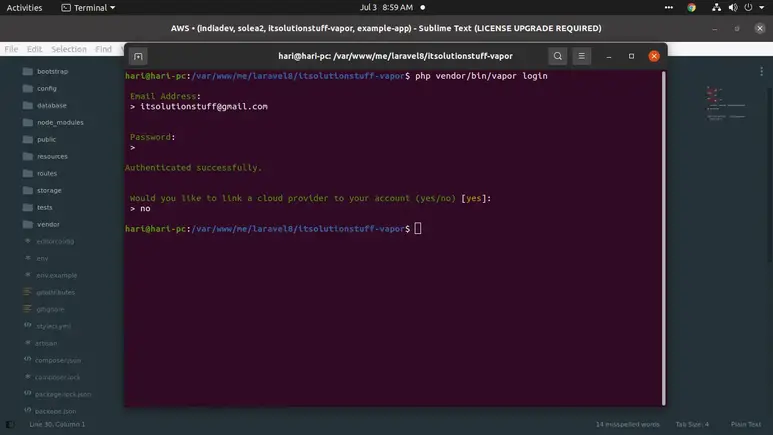Open Selection menu in Sublime Text
Image resolution: width=773 pixels, height=435 pixels.
coord(69,49)
